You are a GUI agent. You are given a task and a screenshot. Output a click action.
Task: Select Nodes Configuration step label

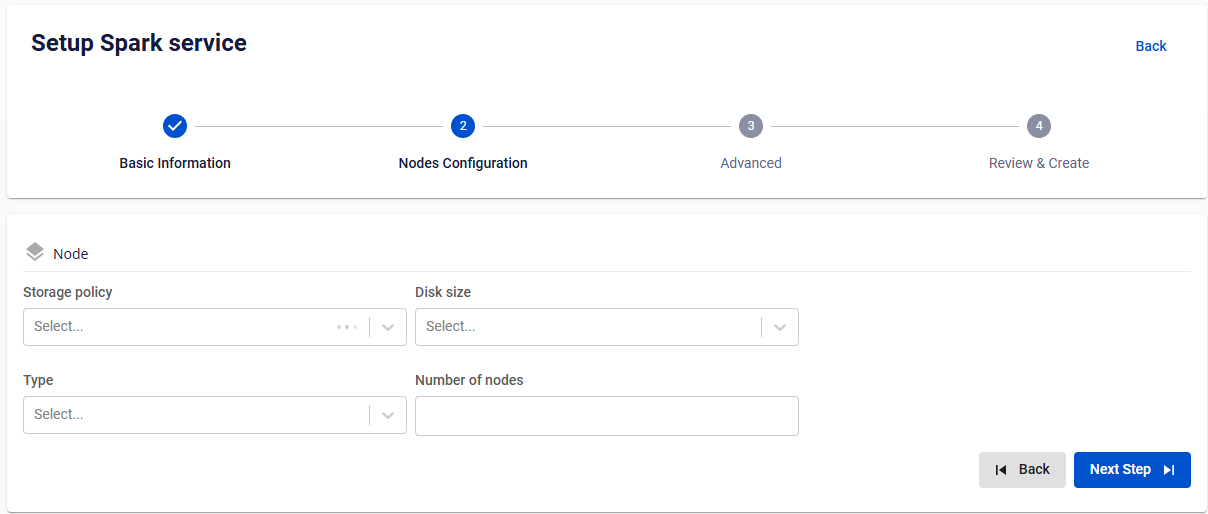tap(463, 163)
